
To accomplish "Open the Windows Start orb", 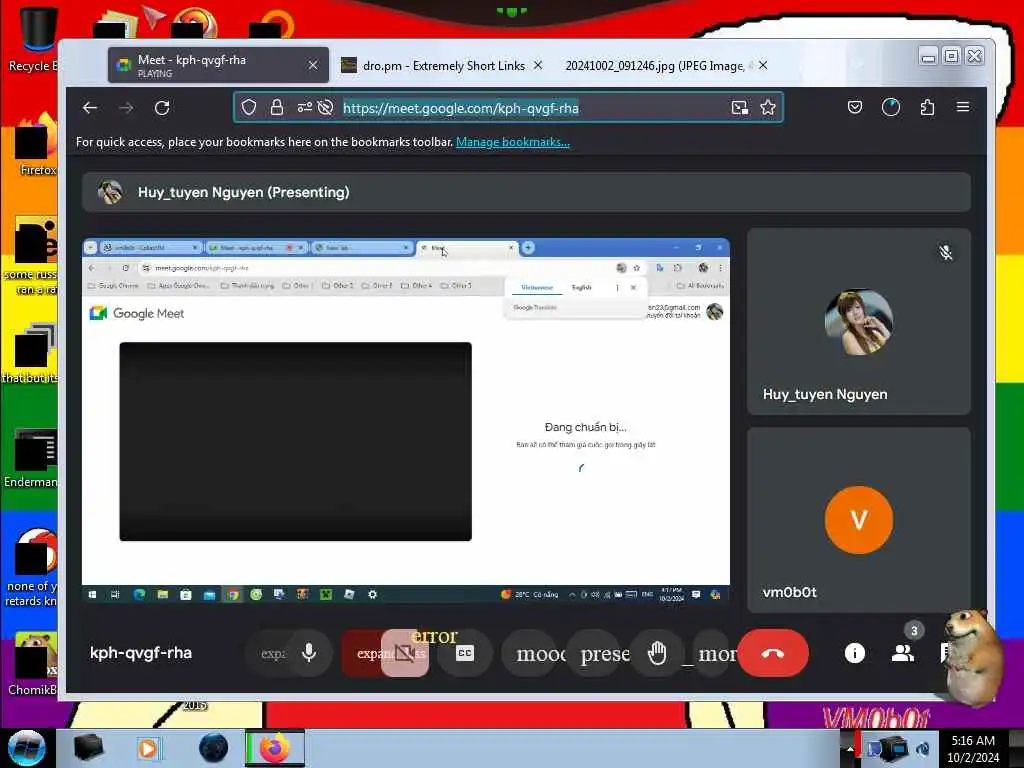I will [x=26, y=748].
